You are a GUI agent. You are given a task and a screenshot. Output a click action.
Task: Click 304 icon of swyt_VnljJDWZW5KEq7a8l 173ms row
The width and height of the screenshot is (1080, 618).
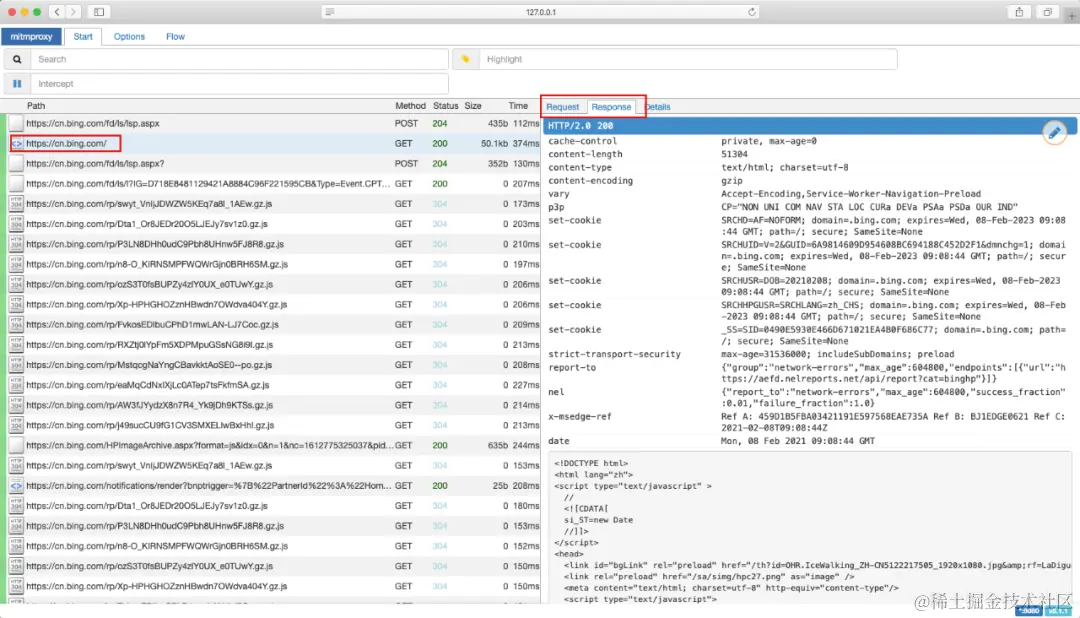[x=17, y=204]
